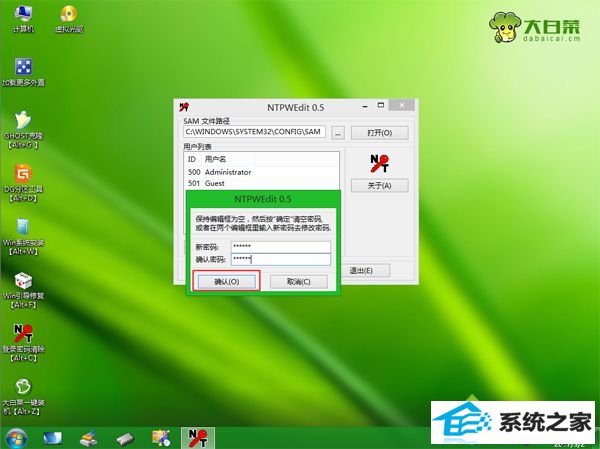600x449 pixels.
Task: Maximize the NTPWEdit window
Action: (x=381, y=105)
